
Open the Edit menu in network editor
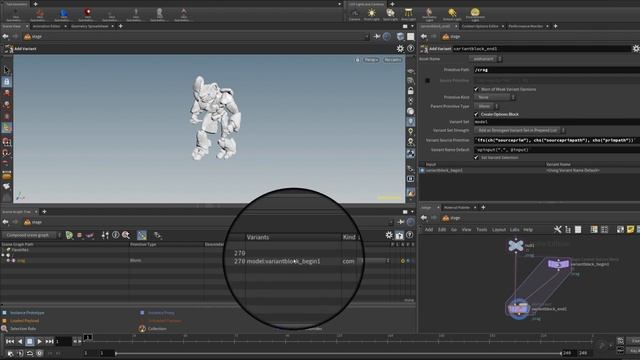coord(442,230)
